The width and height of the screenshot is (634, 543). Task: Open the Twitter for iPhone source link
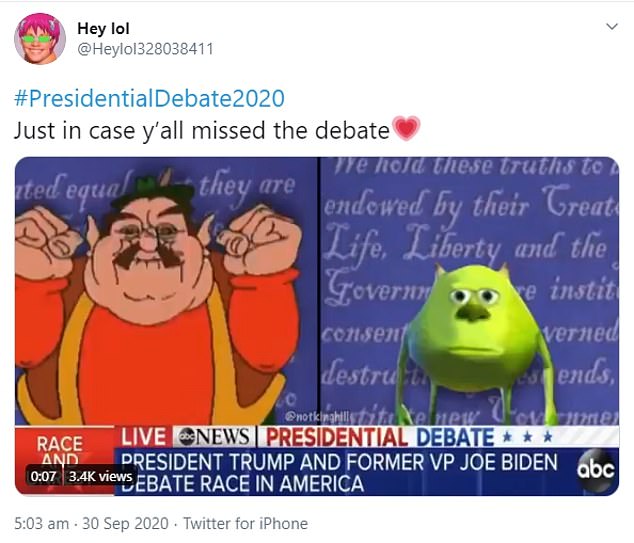[x=245, y=523]
